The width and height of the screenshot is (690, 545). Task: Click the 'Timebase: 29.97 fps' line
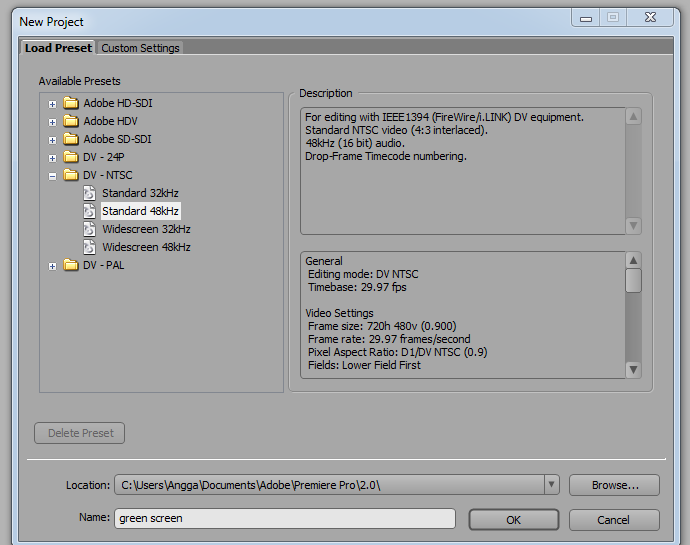click(357, 287)
